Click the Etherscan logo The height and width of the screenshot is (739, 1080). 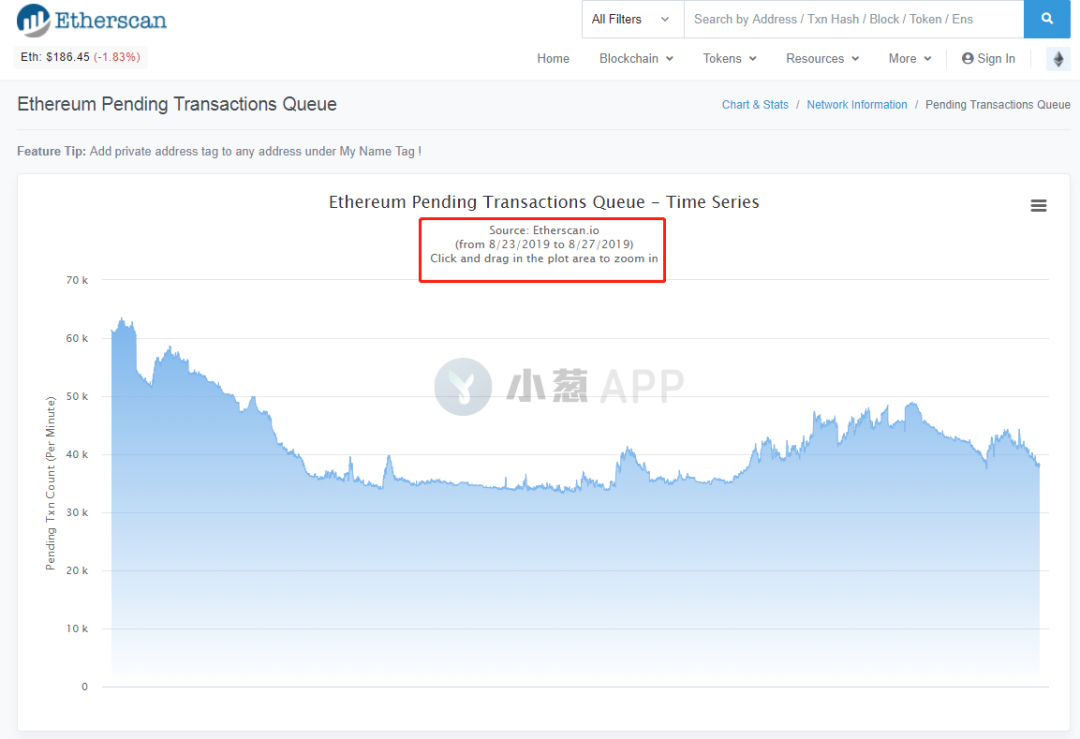tap(92, 20)
